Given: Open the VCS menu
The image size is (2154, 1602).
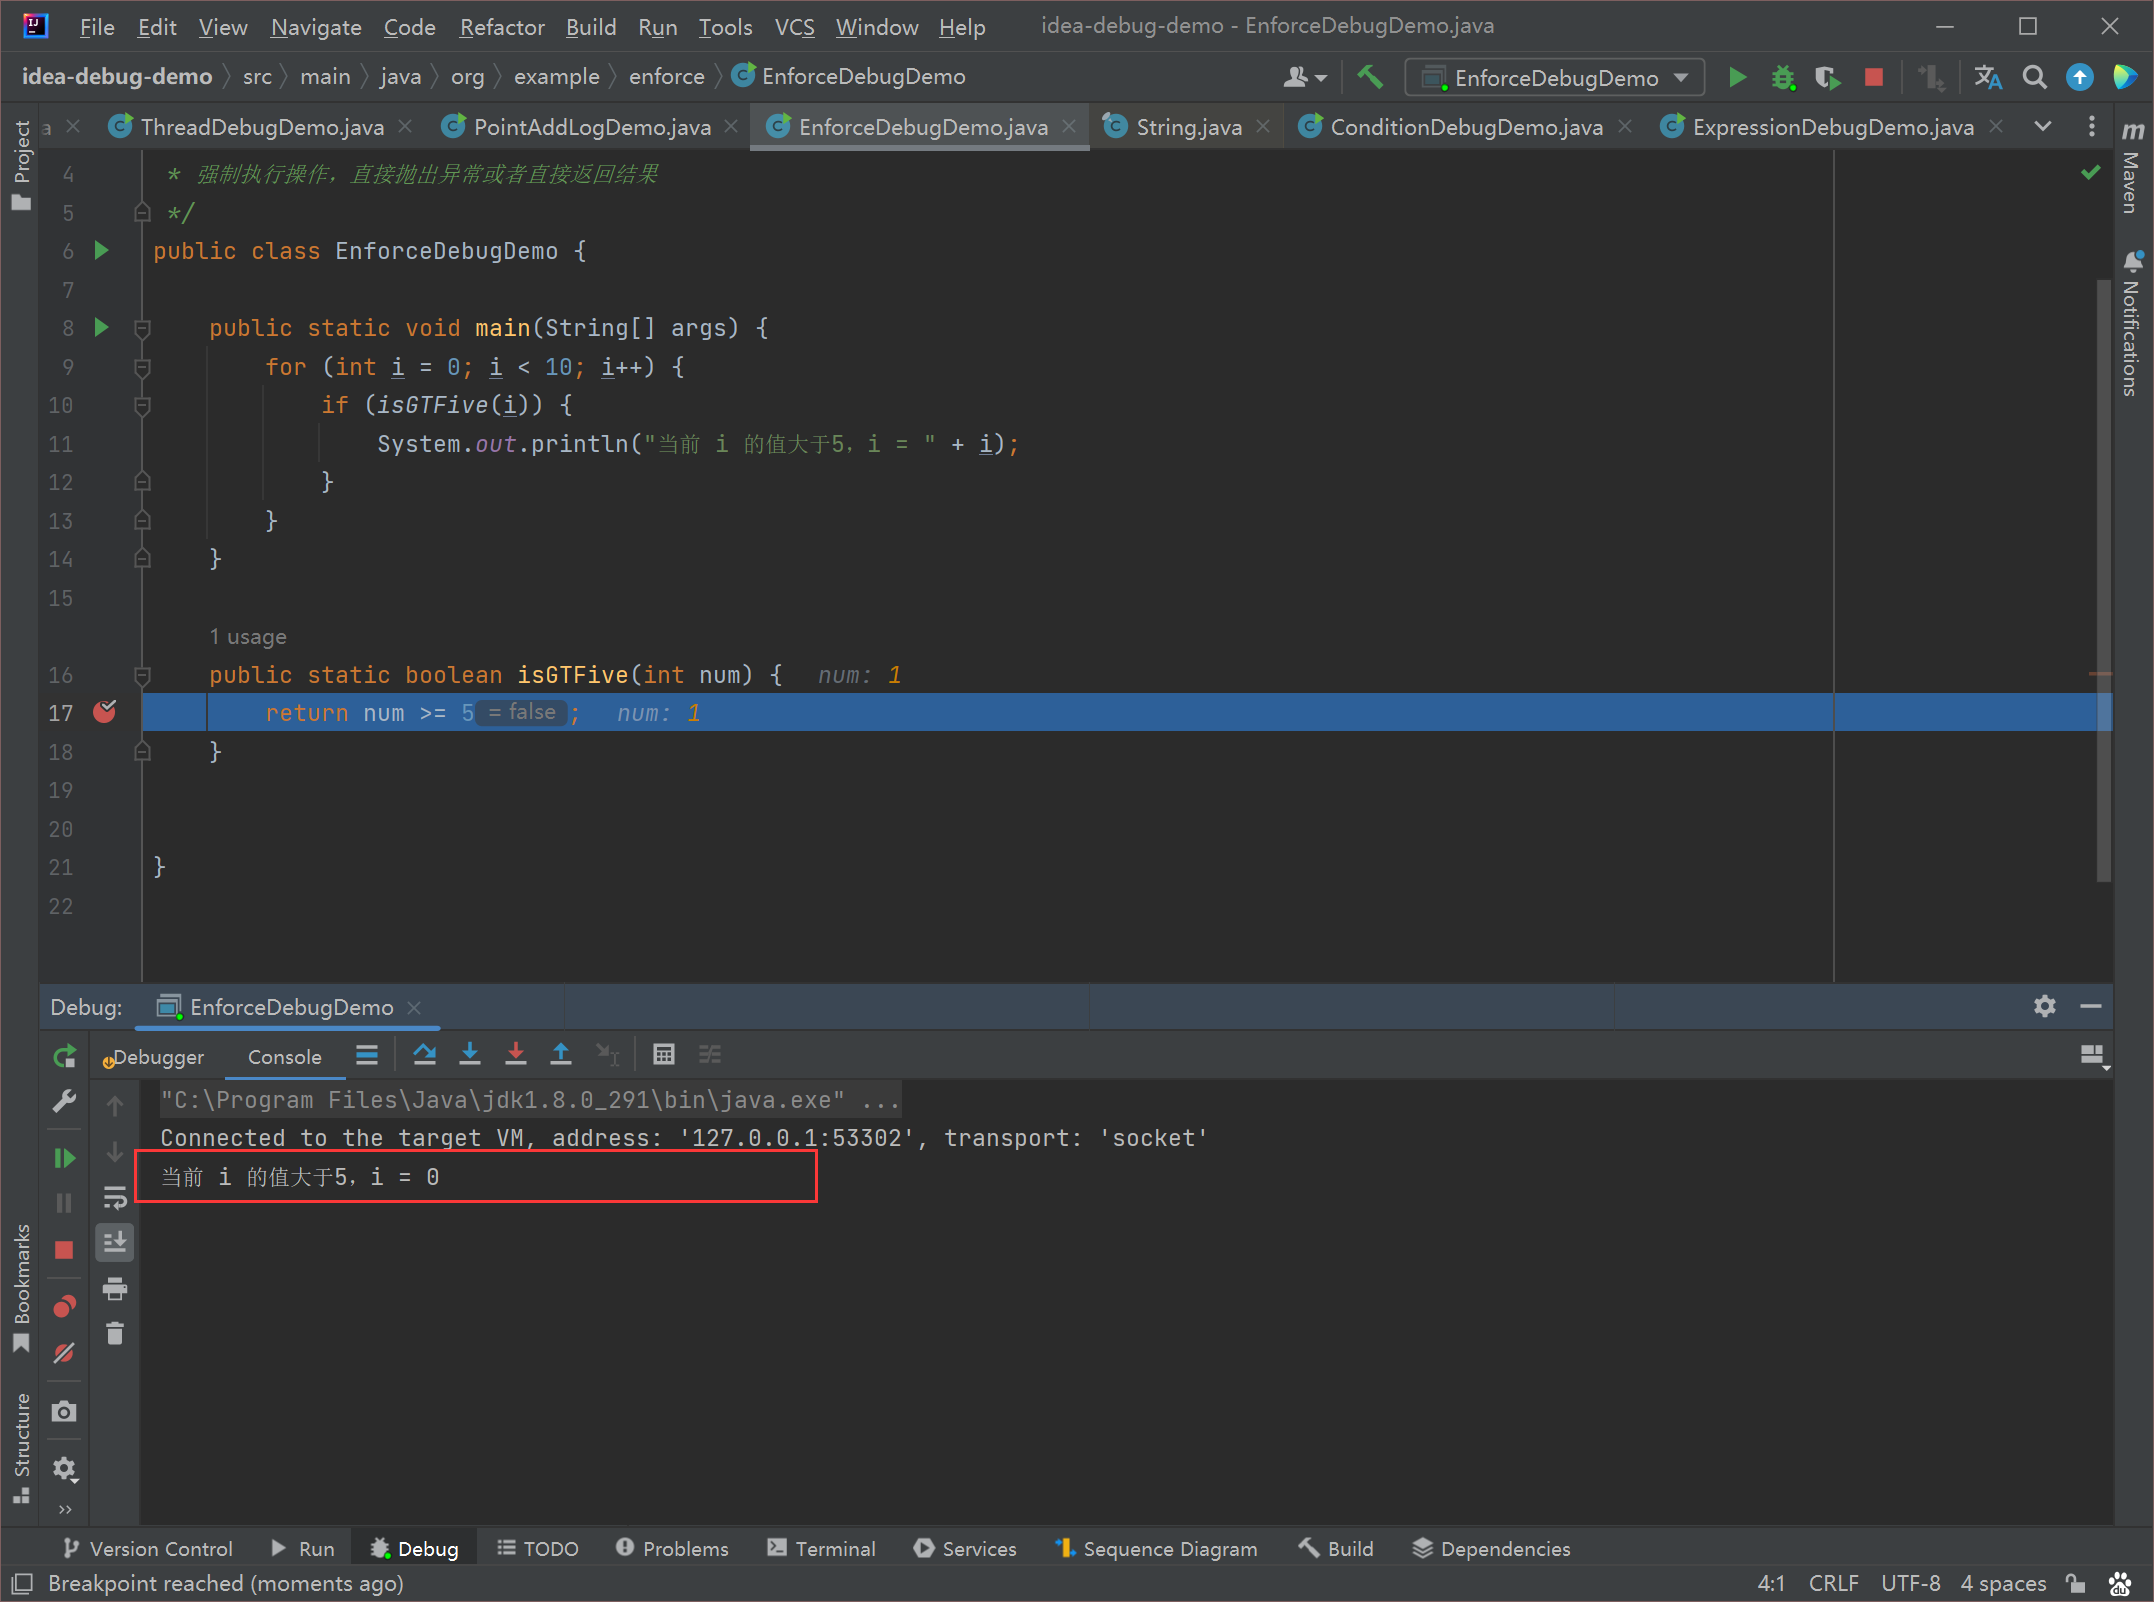Looking at the screenshot, I should pos(794,27).
